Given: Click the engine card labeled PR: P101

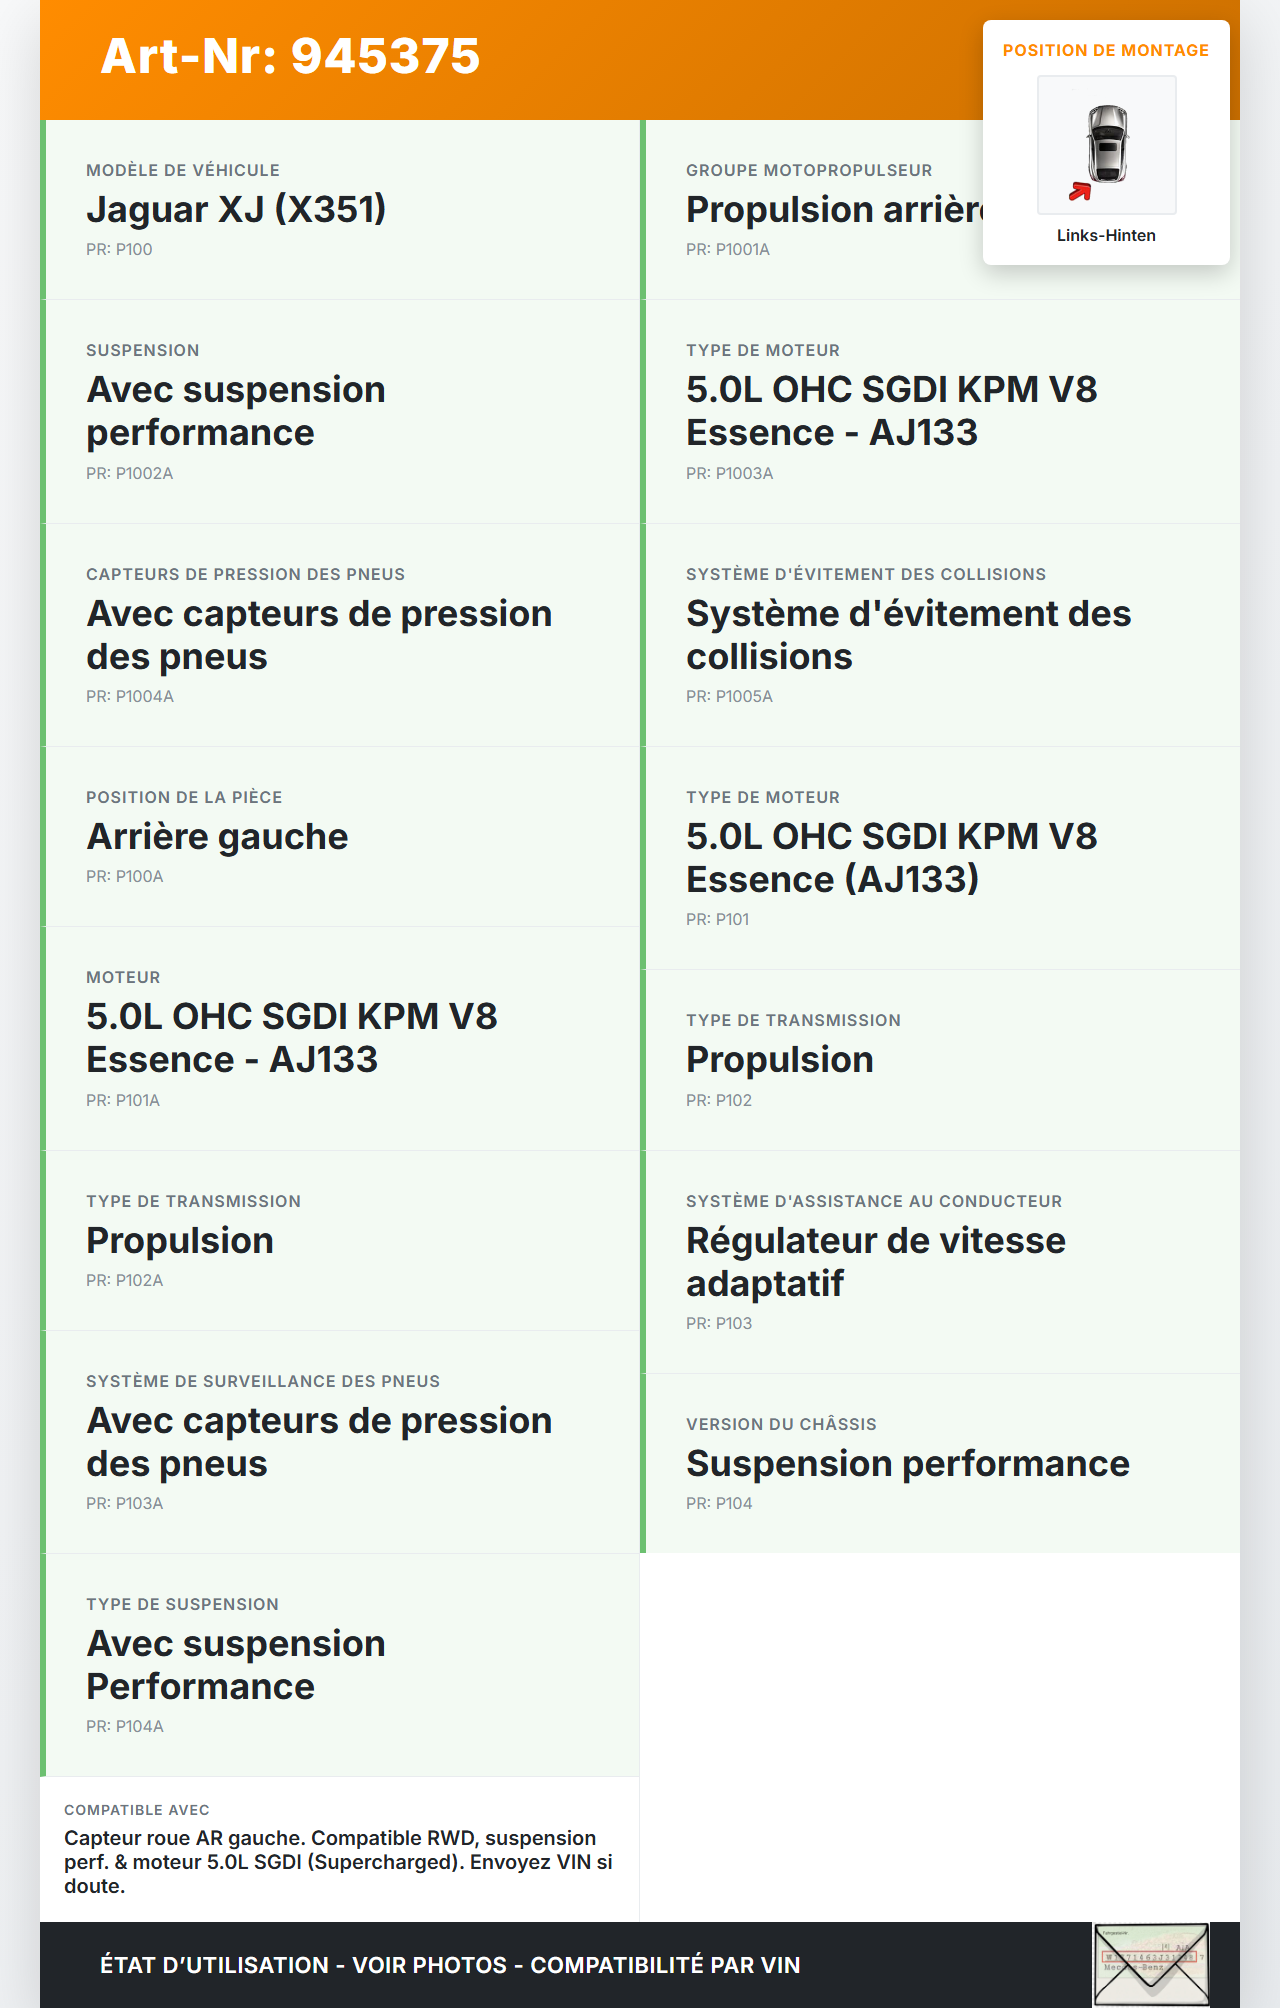Looking at the screenshot, I should pos(940,857).
